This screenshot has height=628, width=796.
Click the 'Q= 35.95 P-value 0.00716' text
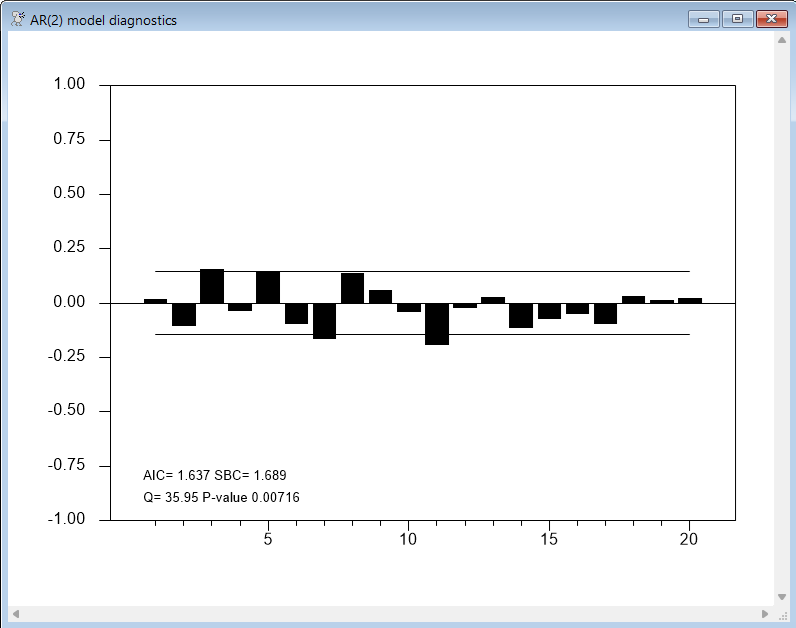[221, 497]
